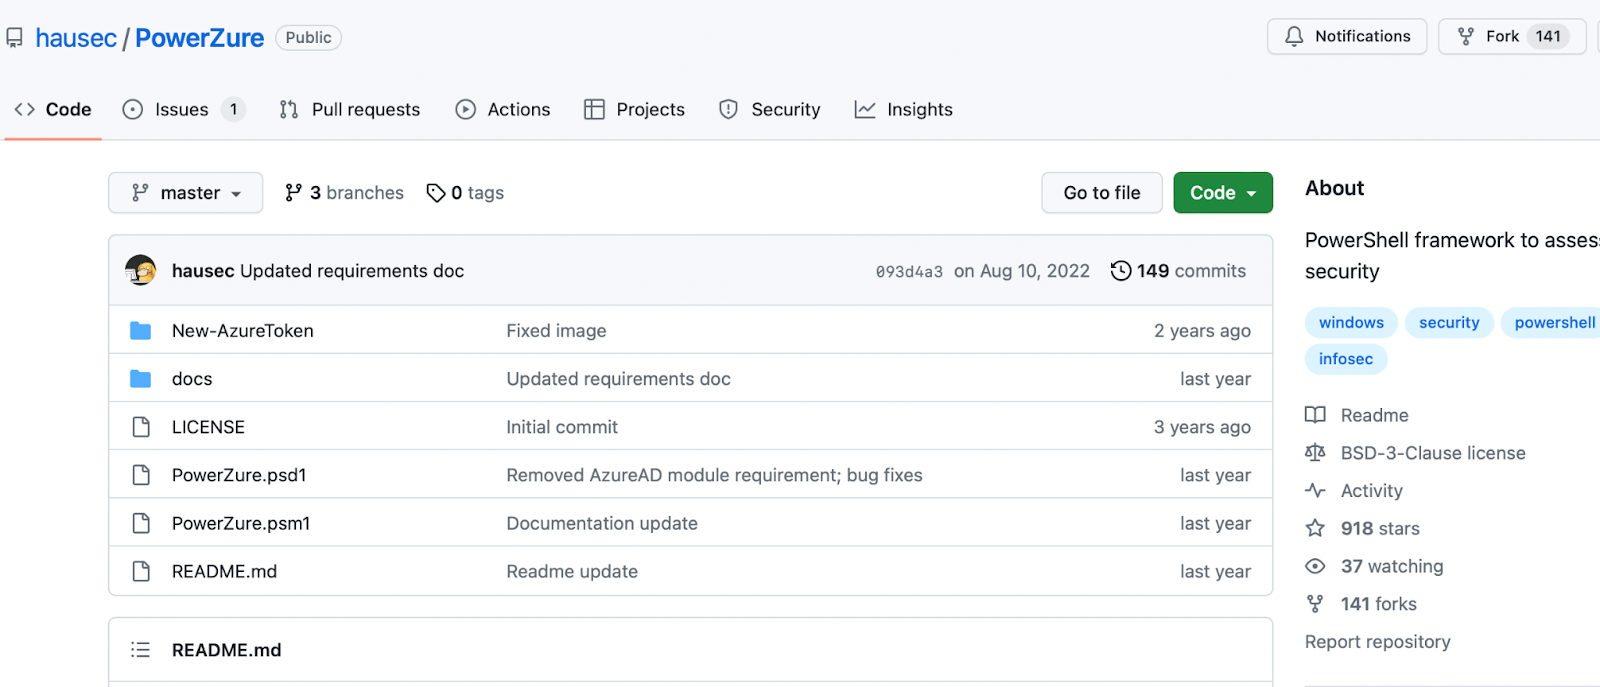Image resolution: width=1600 pixels, height=687 pixels.
Task: Click the New-AzureToken folder icon
Action: (141, 331)
